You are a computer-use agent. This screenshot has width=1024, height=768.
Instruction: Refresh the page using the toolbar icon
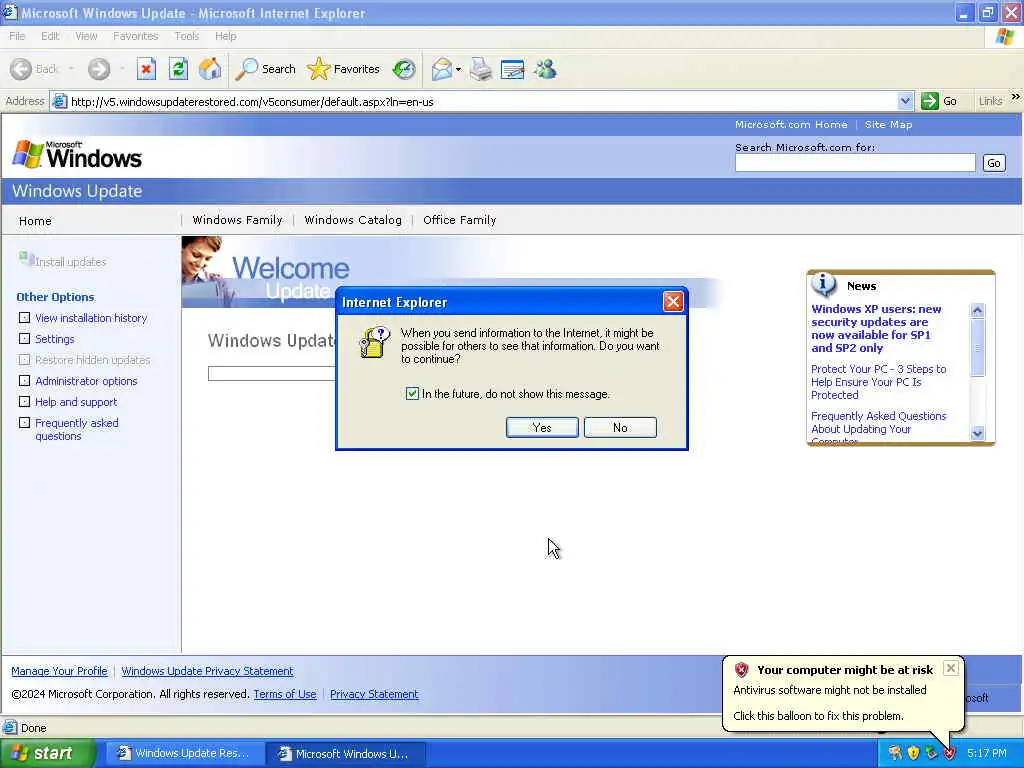click(178, 69)
